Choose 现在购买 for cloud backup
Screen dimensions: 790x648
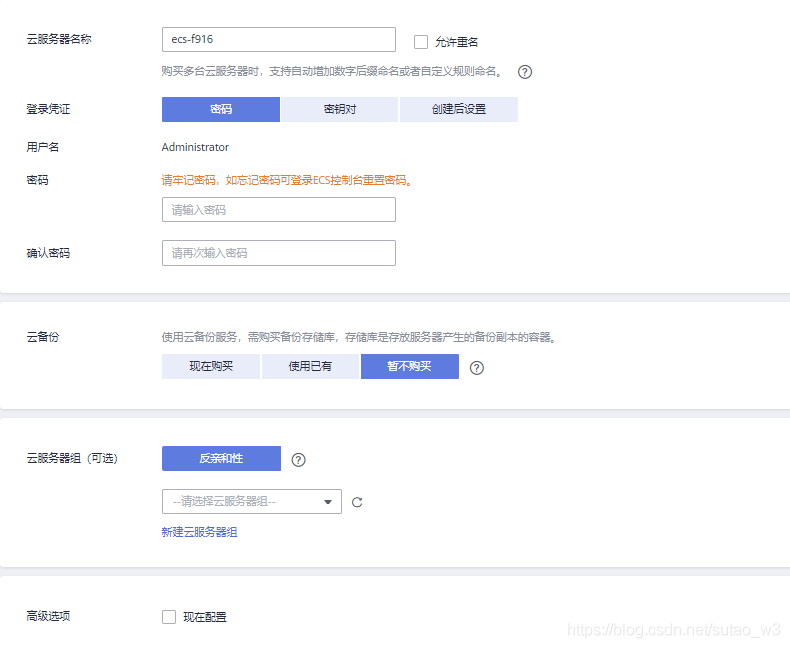211,366
